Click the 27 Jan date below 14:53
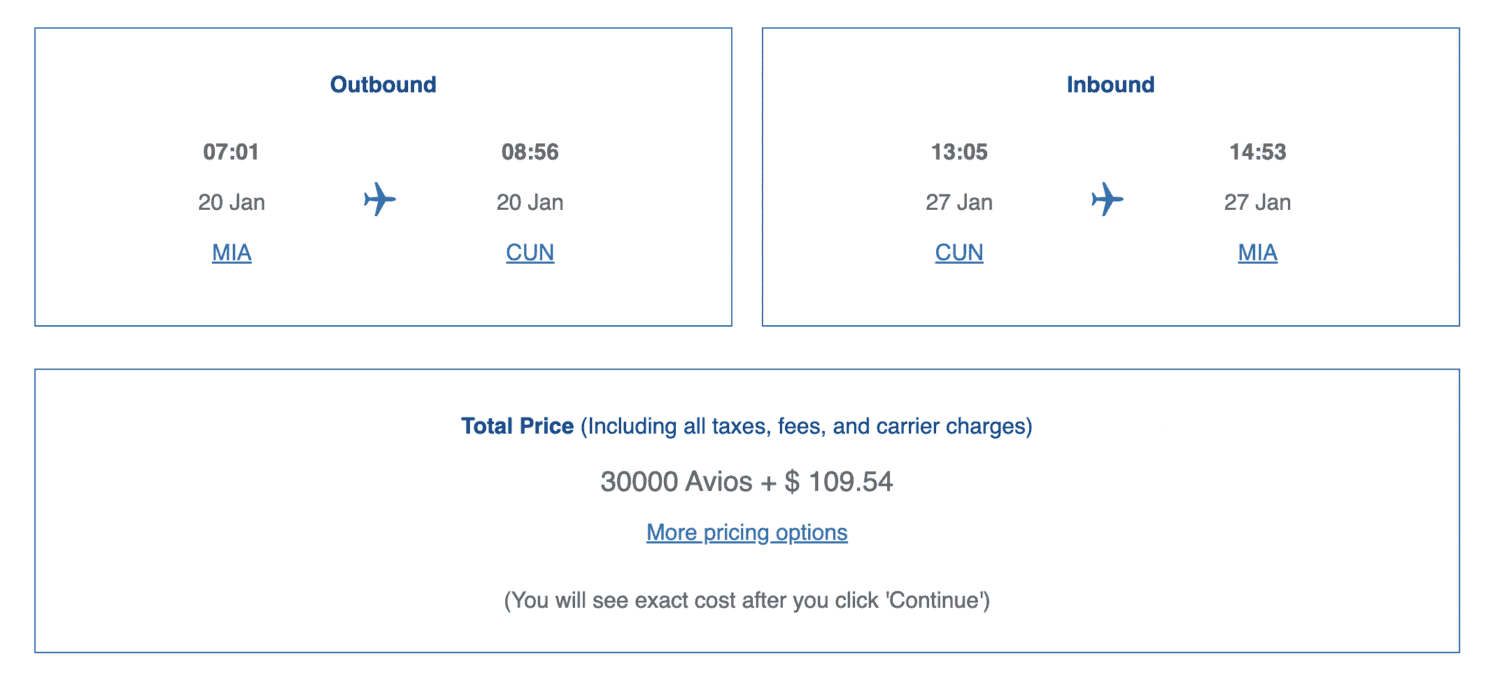The width and height of the screenshot is (1500, 684). [1257, 202]
